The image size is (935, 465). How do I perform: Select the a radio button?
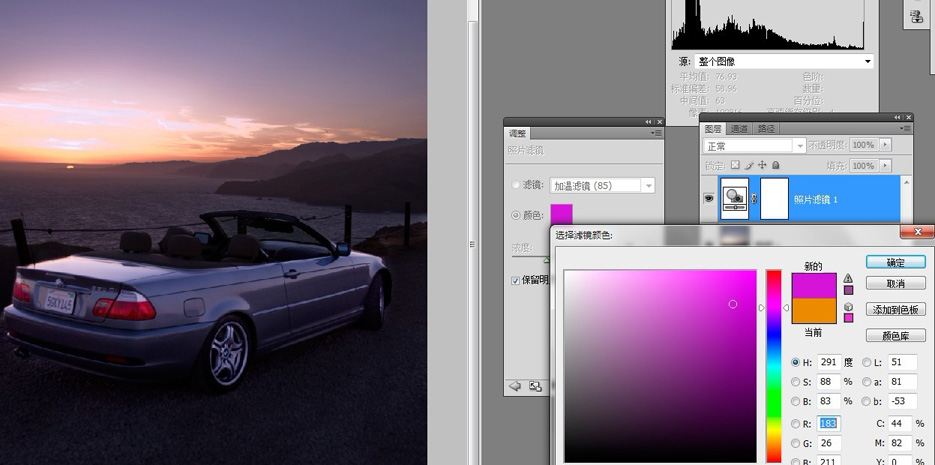(866, 382)
